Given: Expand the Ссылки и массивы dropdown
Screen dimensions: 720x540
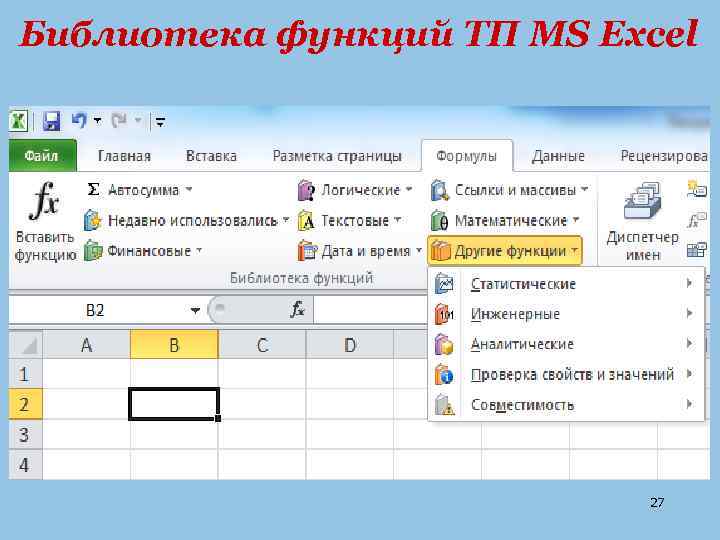Looking at the screenshot, I should 584,189.
